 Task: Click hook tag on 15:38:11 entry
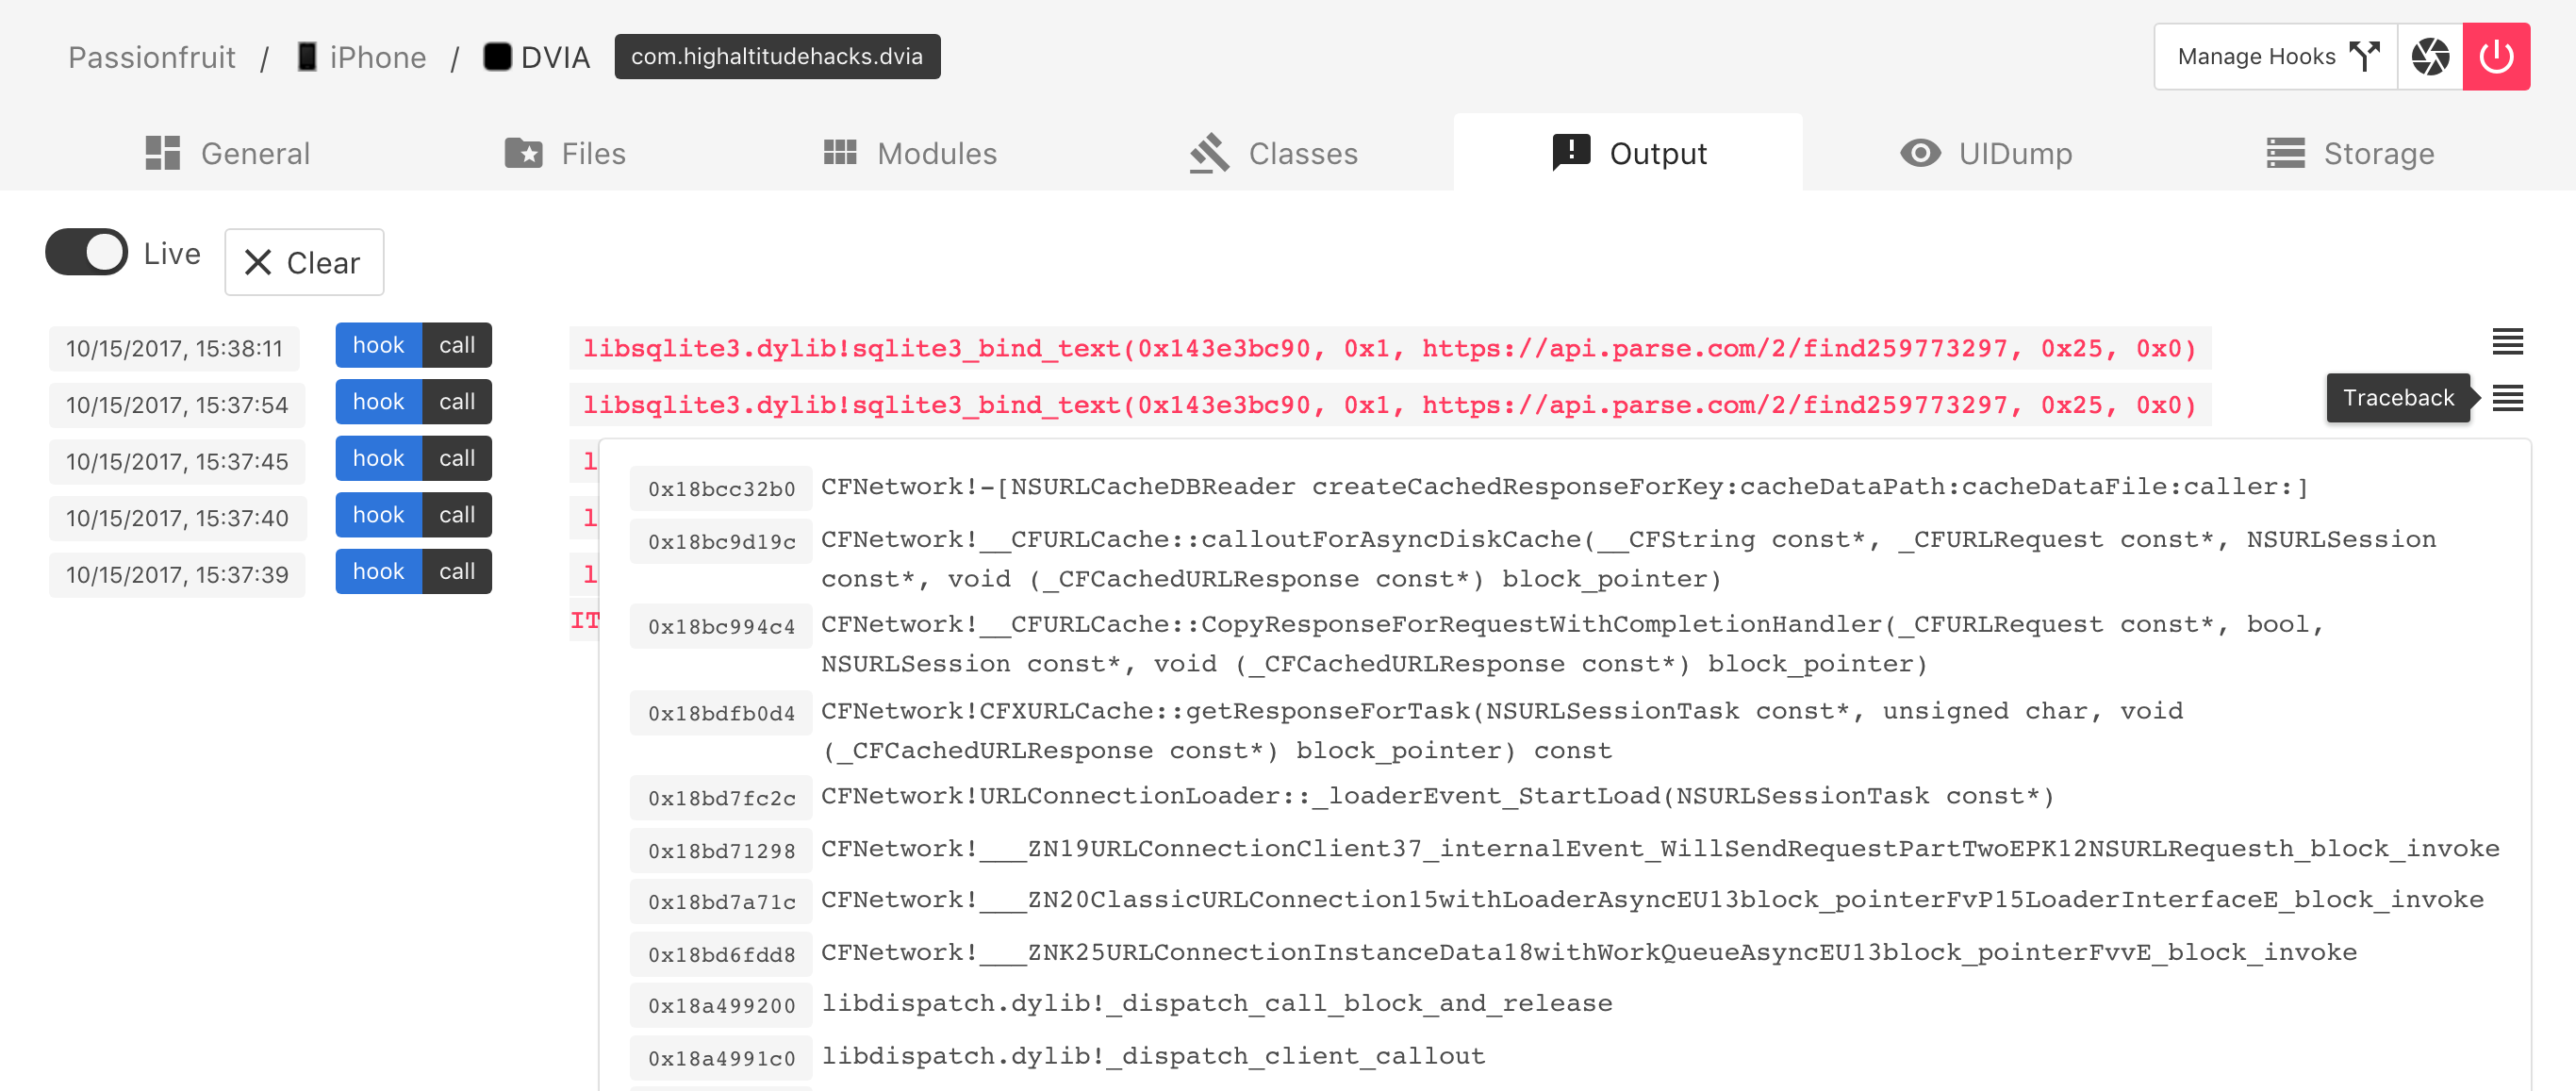coord(378,345)
